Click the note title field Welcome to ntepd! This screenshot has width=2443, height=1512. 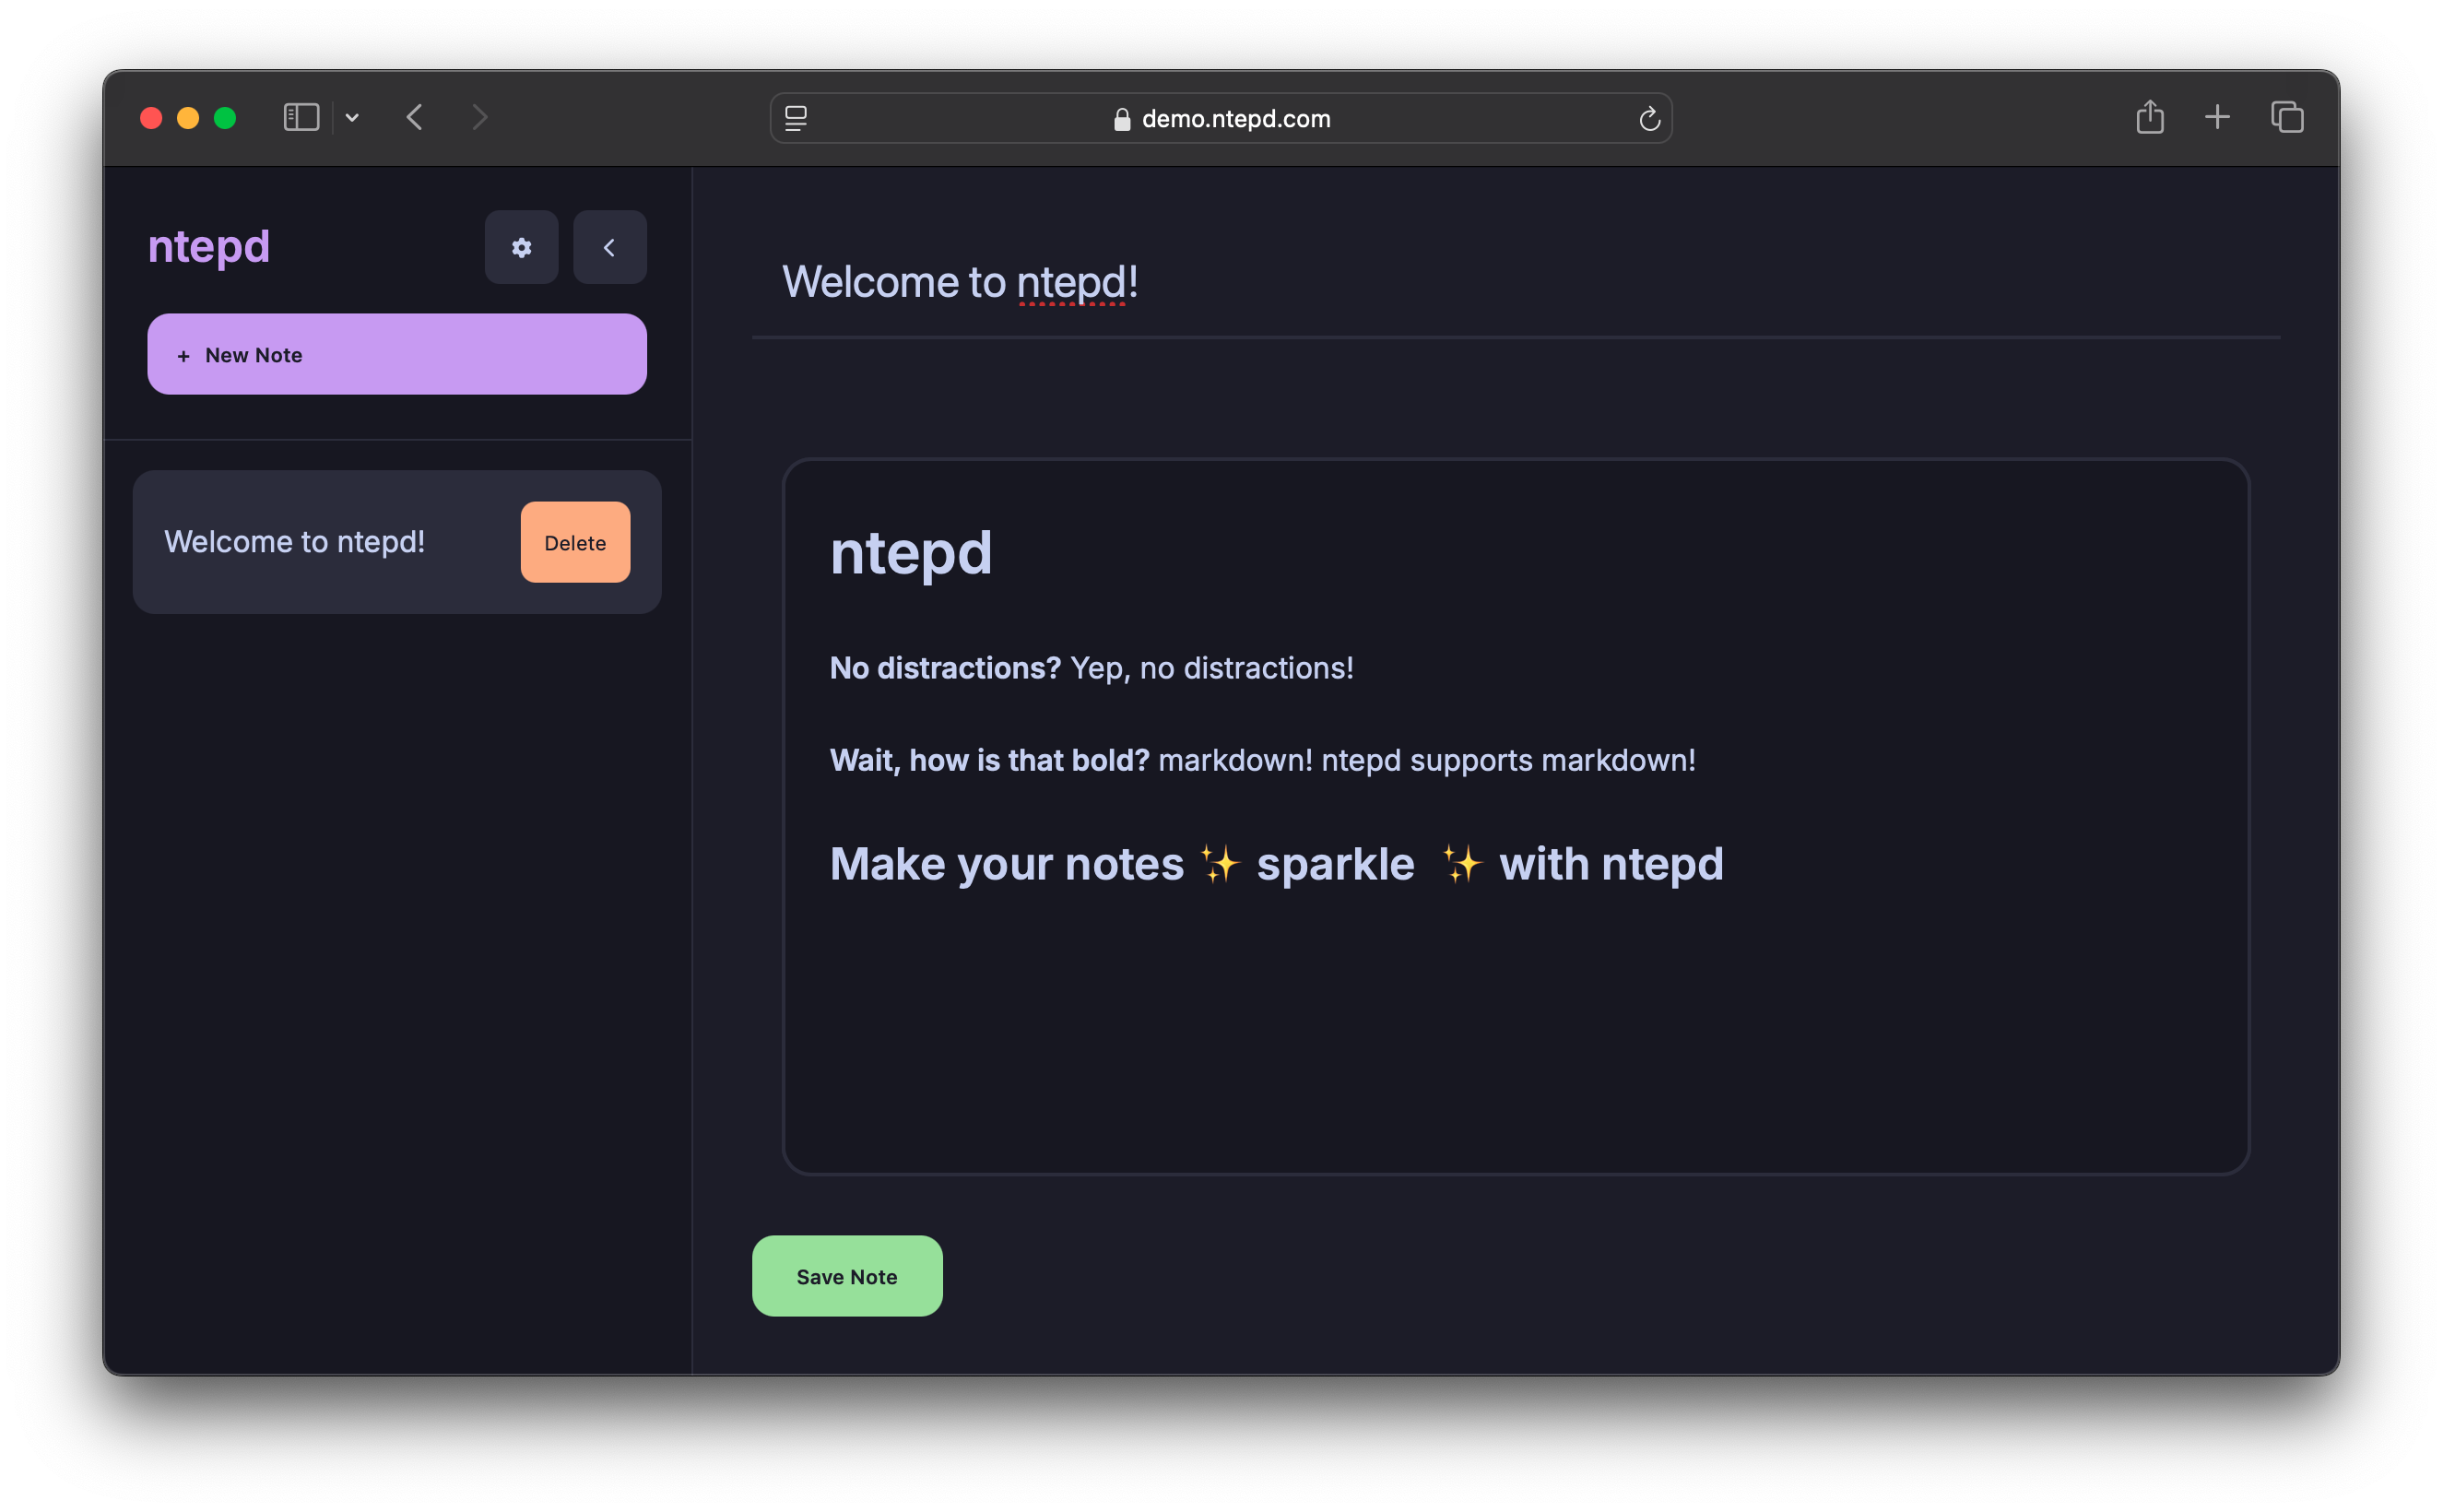(x=1515, y=282)
